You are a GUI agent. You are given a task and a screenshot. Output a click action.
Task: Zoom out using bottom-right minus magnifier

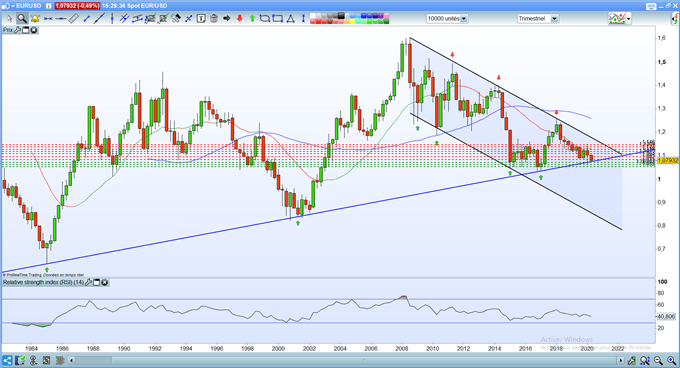click(658, 360)
